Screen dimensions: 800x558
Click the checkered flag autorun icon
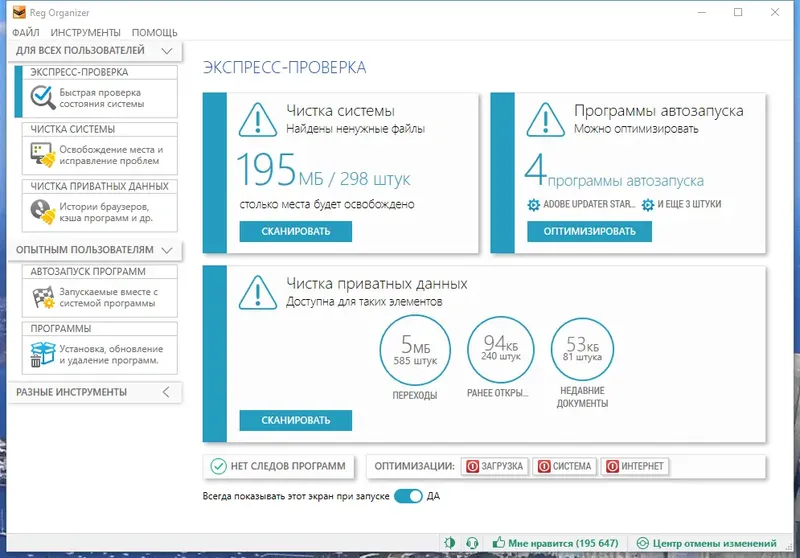[43, 297]
